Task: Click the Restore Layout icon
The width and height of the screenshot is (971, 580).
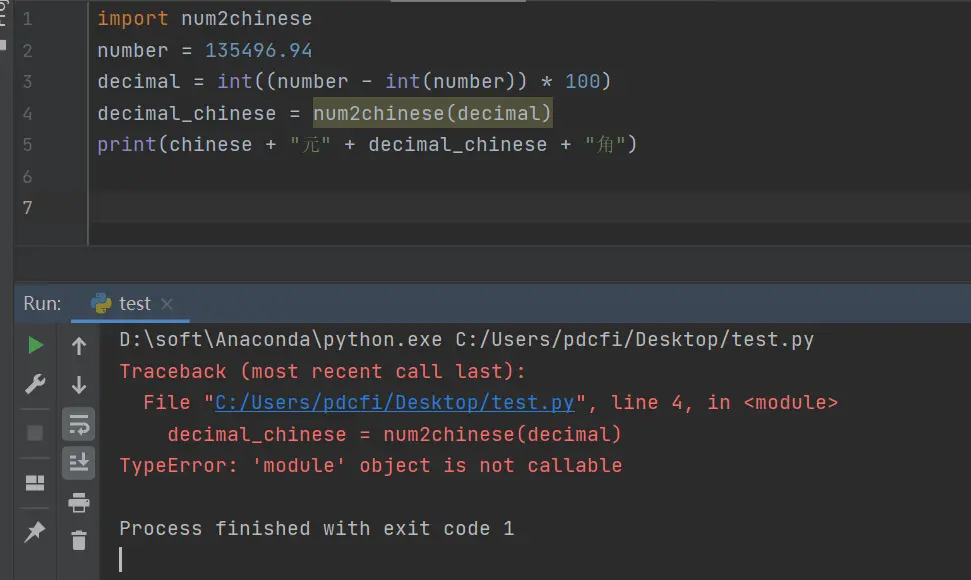Action: coord(35,483)
